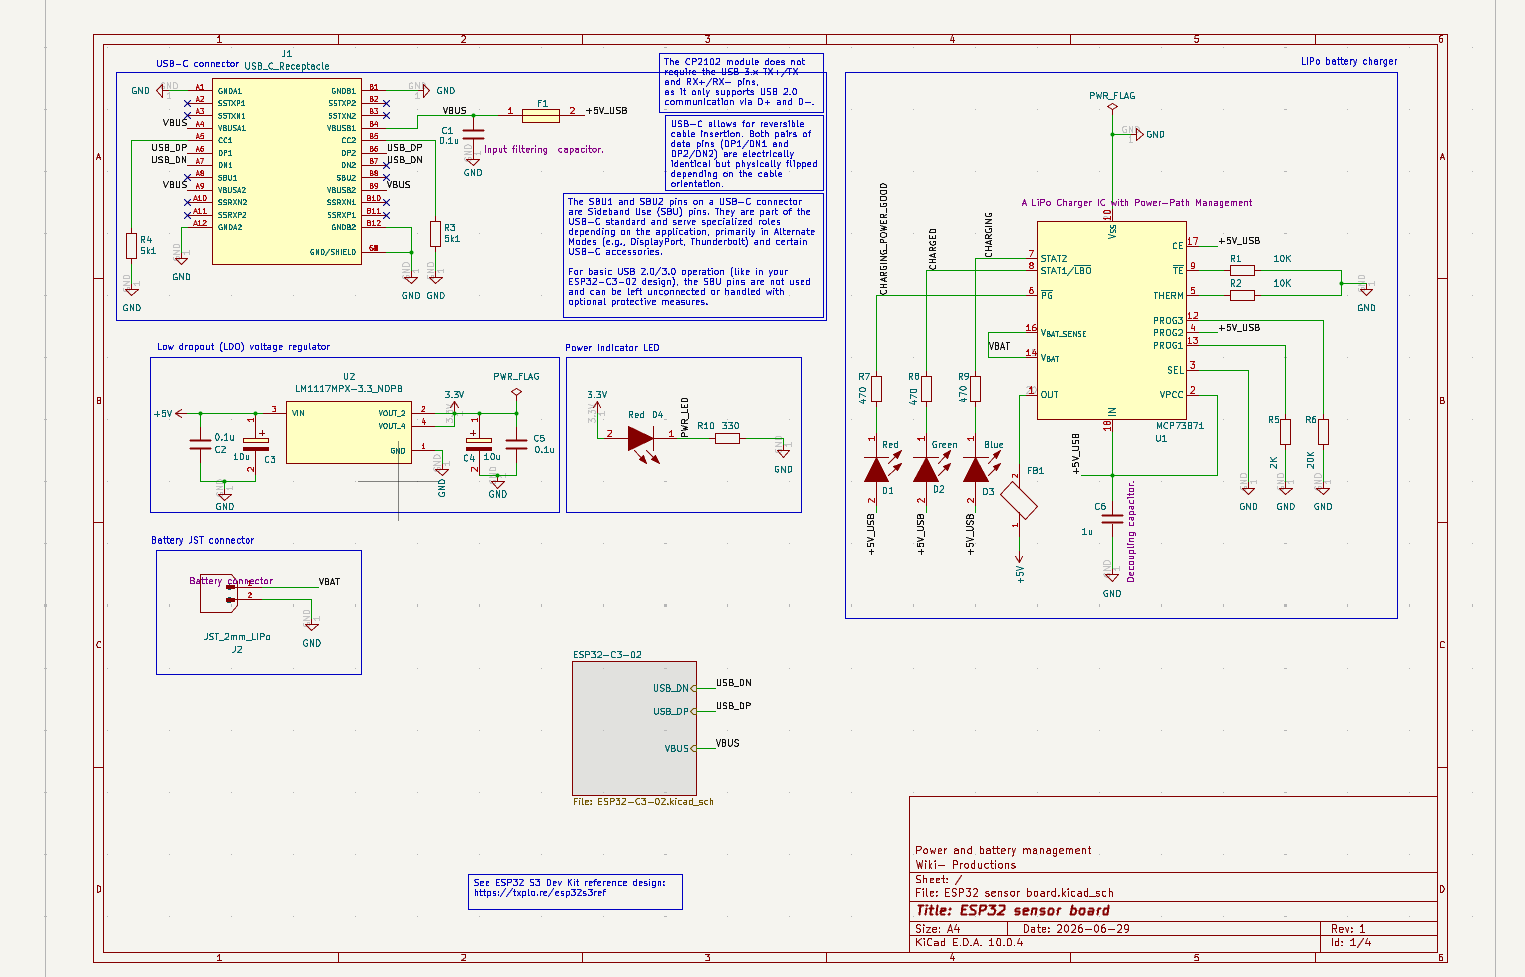The image size is (1525, 977).
Task: Select the 'USB-C allows for reversible' note
Action: (x=744, y=153)
